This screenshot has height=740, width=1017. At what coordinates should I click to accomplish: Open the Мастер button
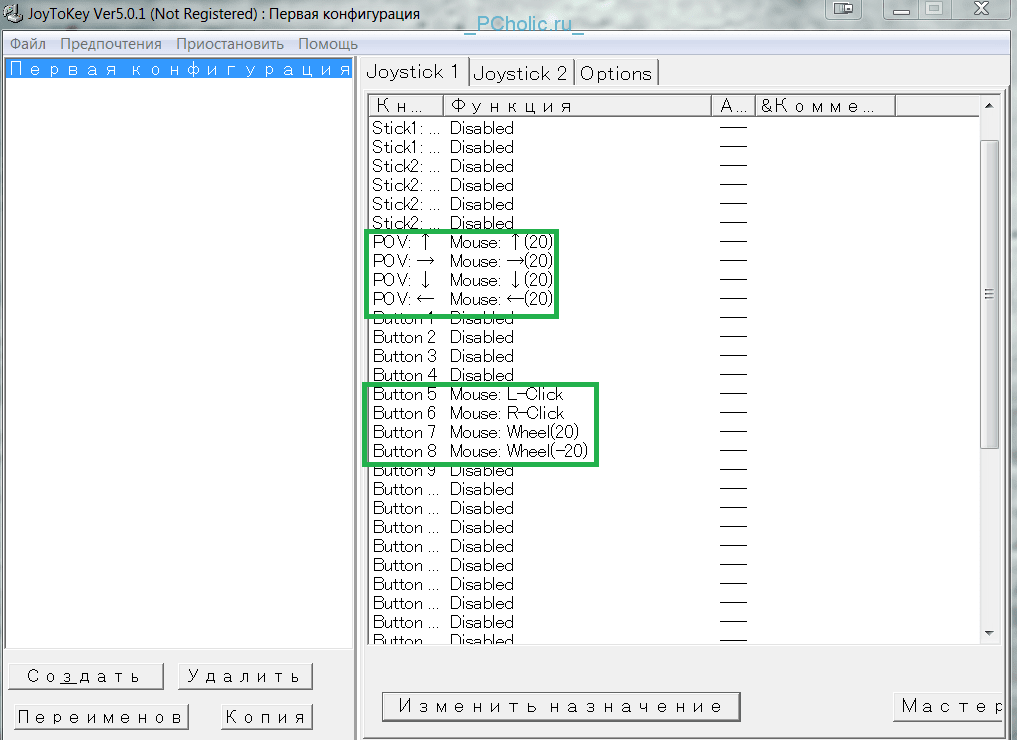pyautogui.click(x=950, y=706)
